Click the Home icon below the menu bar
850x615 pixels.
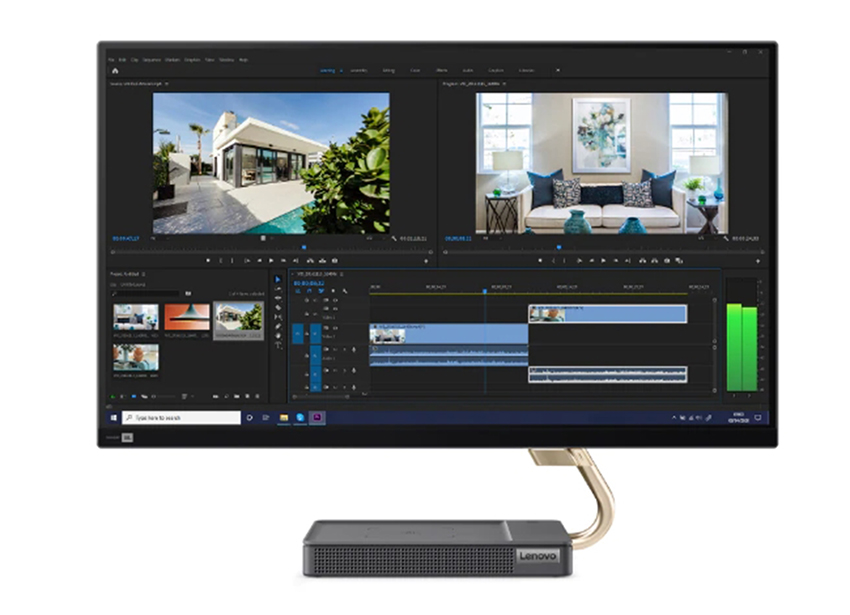pyautogui.click(x=115, y=71)
